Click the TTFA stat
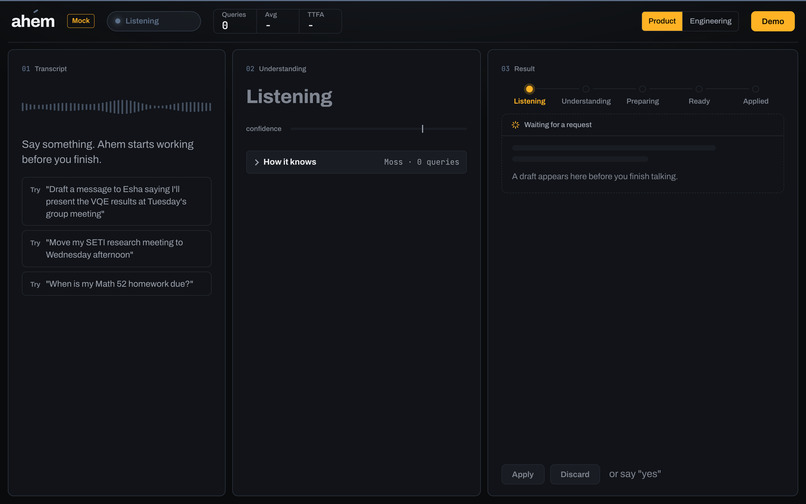 320,21
